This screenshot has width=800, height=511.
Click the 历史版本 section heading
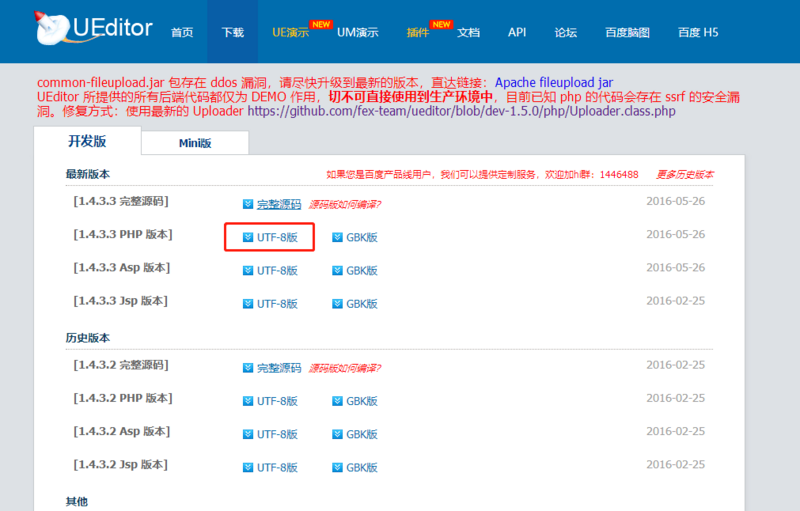88,338
